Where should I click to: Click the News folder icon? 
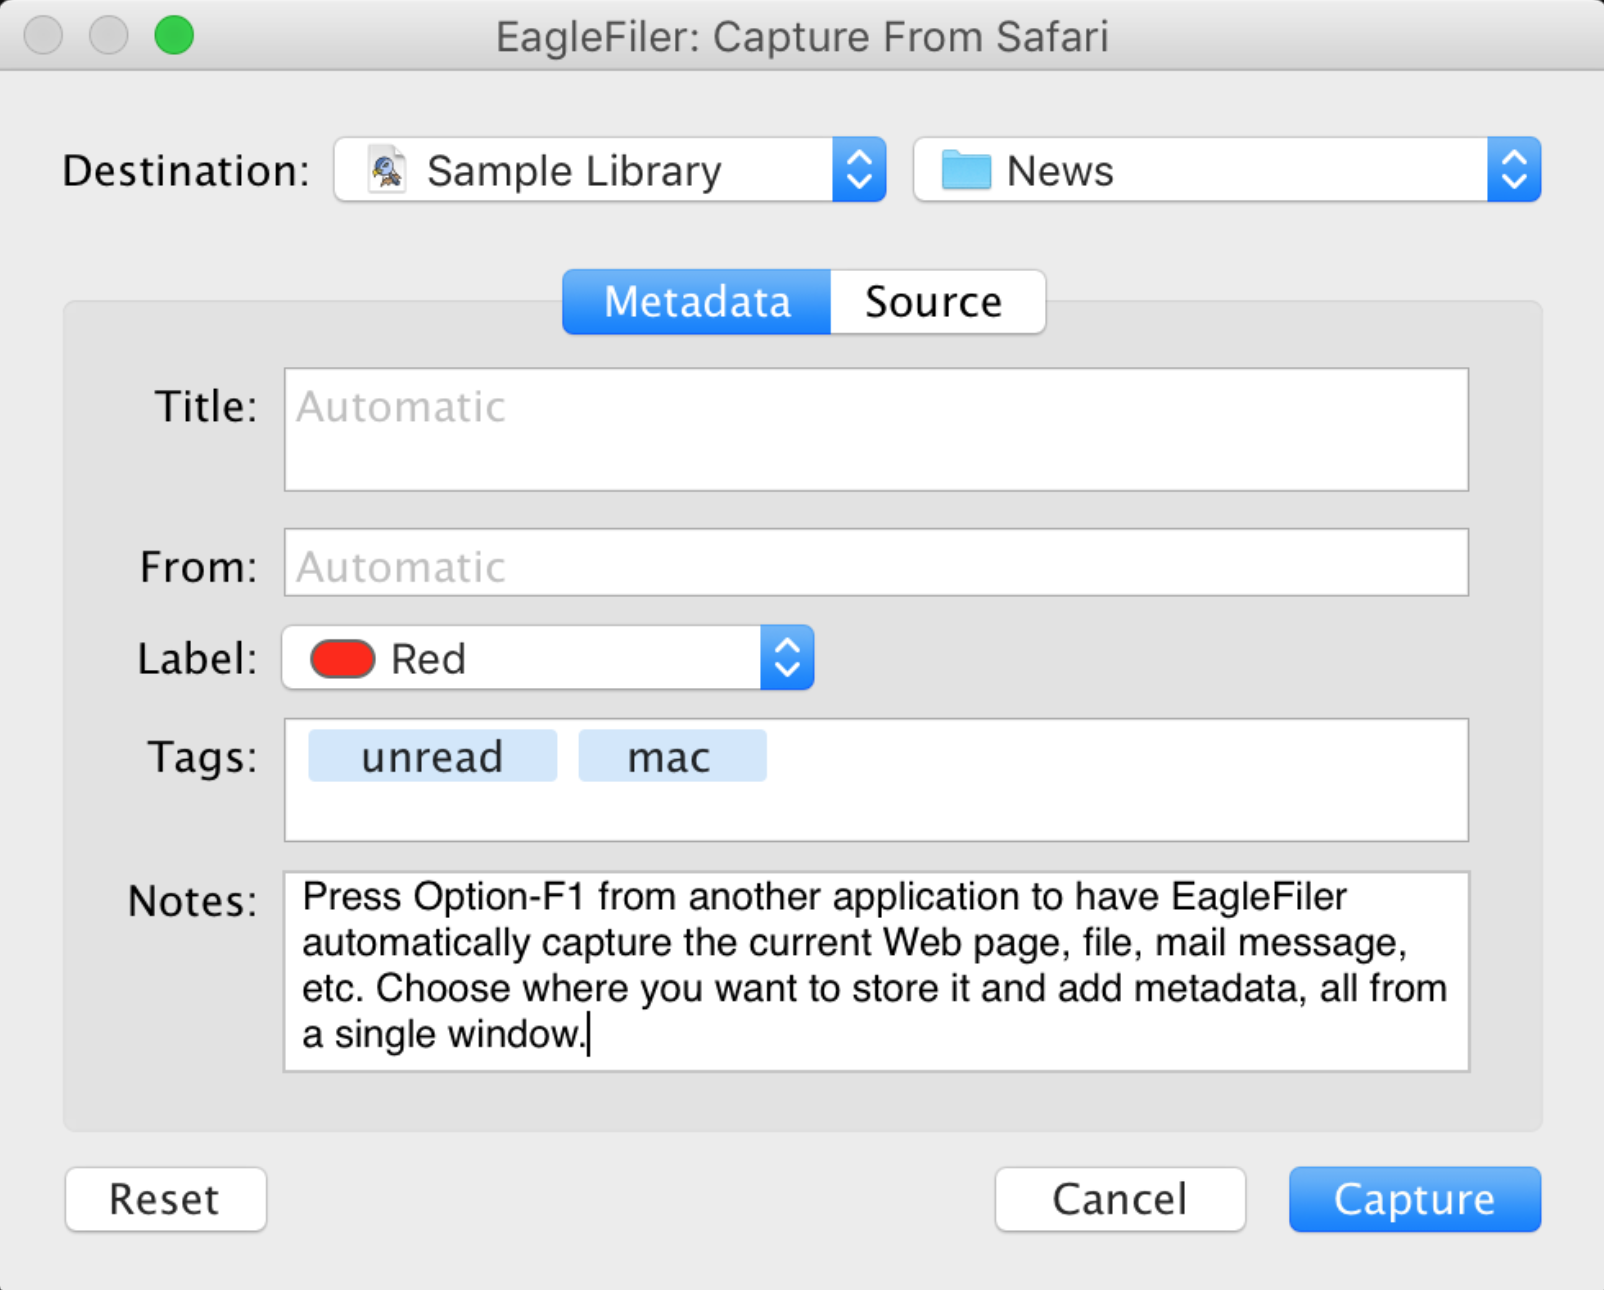click(966, 170)
